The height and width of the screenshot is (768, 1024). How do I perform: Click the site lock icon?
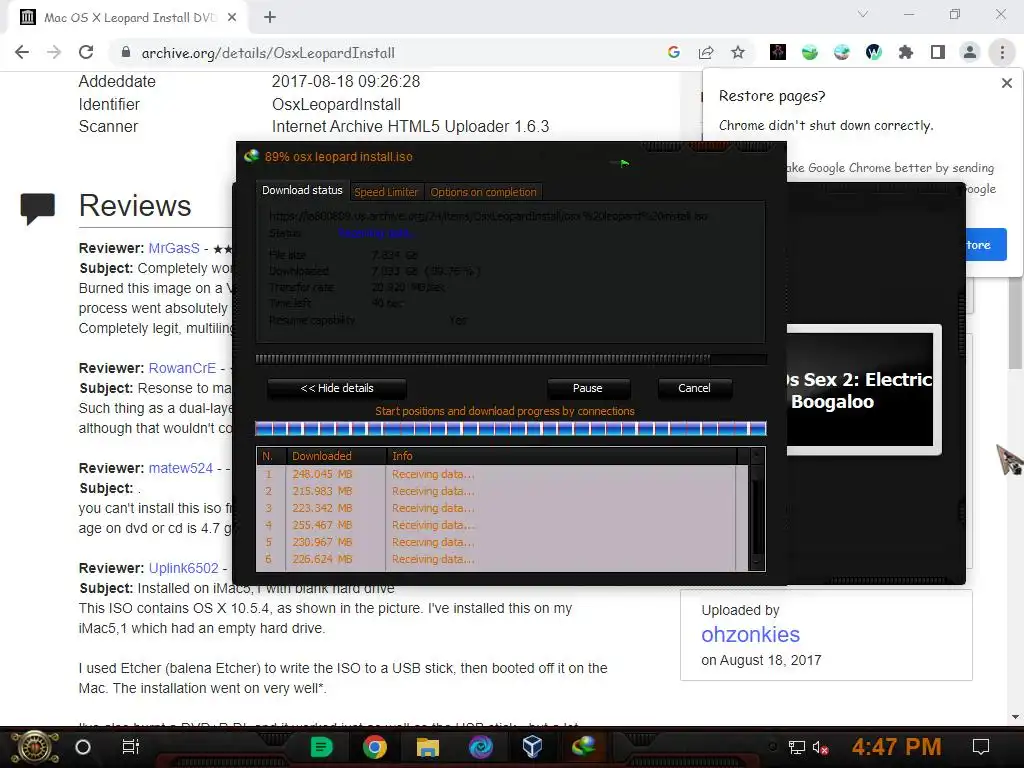point(126,52)
